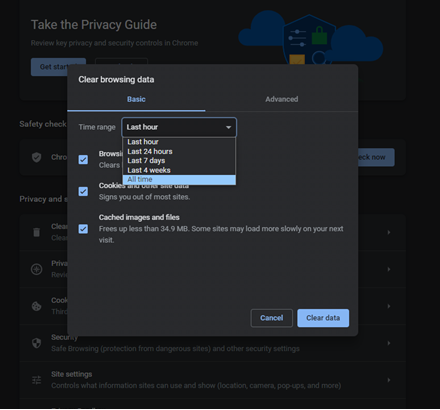440x410 pixels.
Task: Click the Clear data button
Action: (x=323, y=318)
